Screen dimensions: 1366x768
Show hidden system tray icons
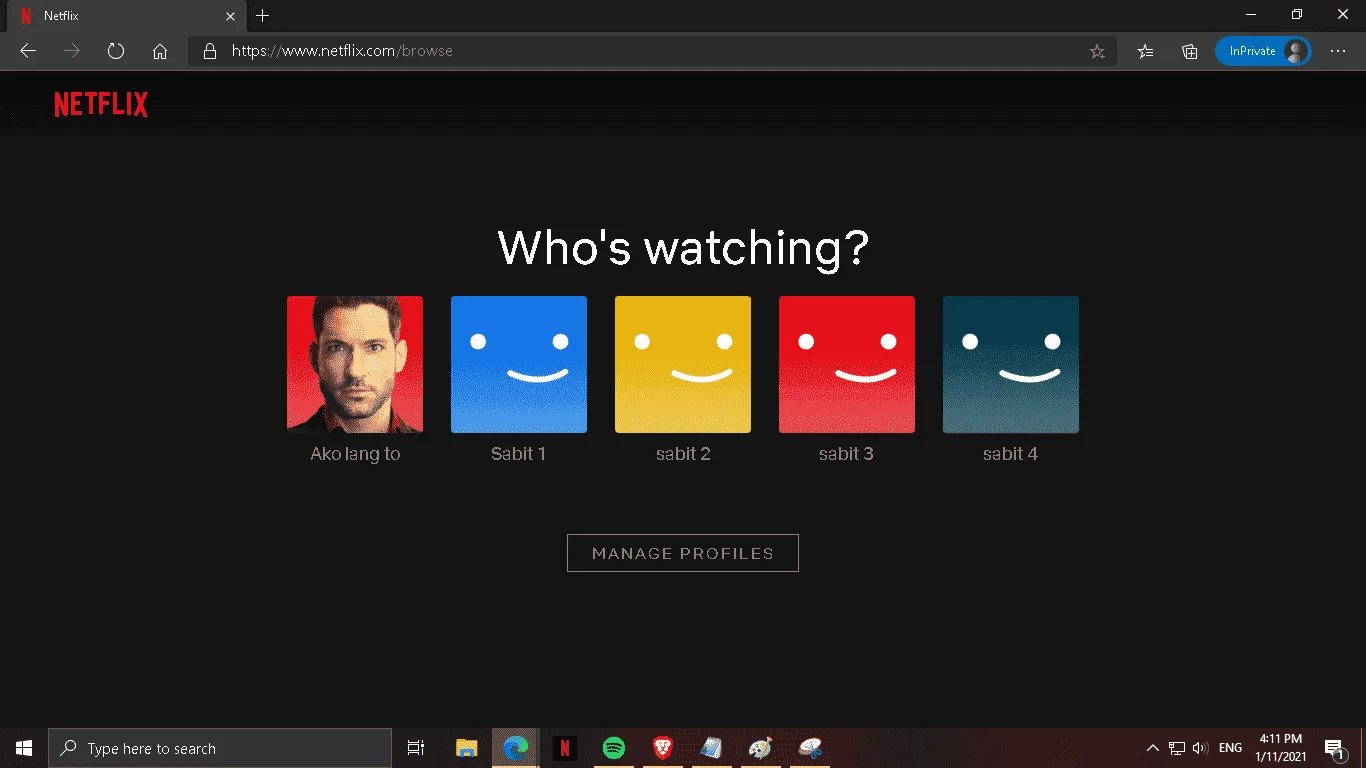click(x=1153, y=748)
